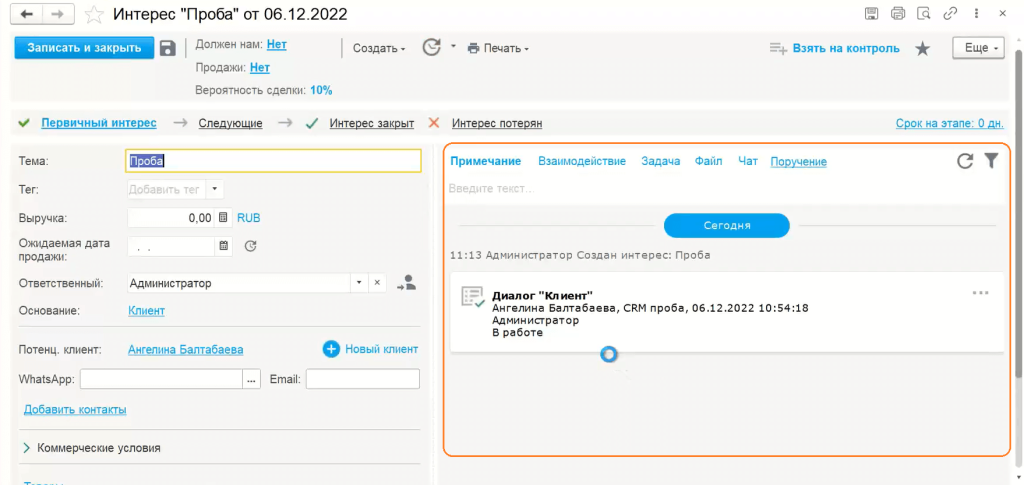This screenshot has width=1024, height=485.
Task: Open the tag dropdown arrow in Тег field
Action: point(215,189)
